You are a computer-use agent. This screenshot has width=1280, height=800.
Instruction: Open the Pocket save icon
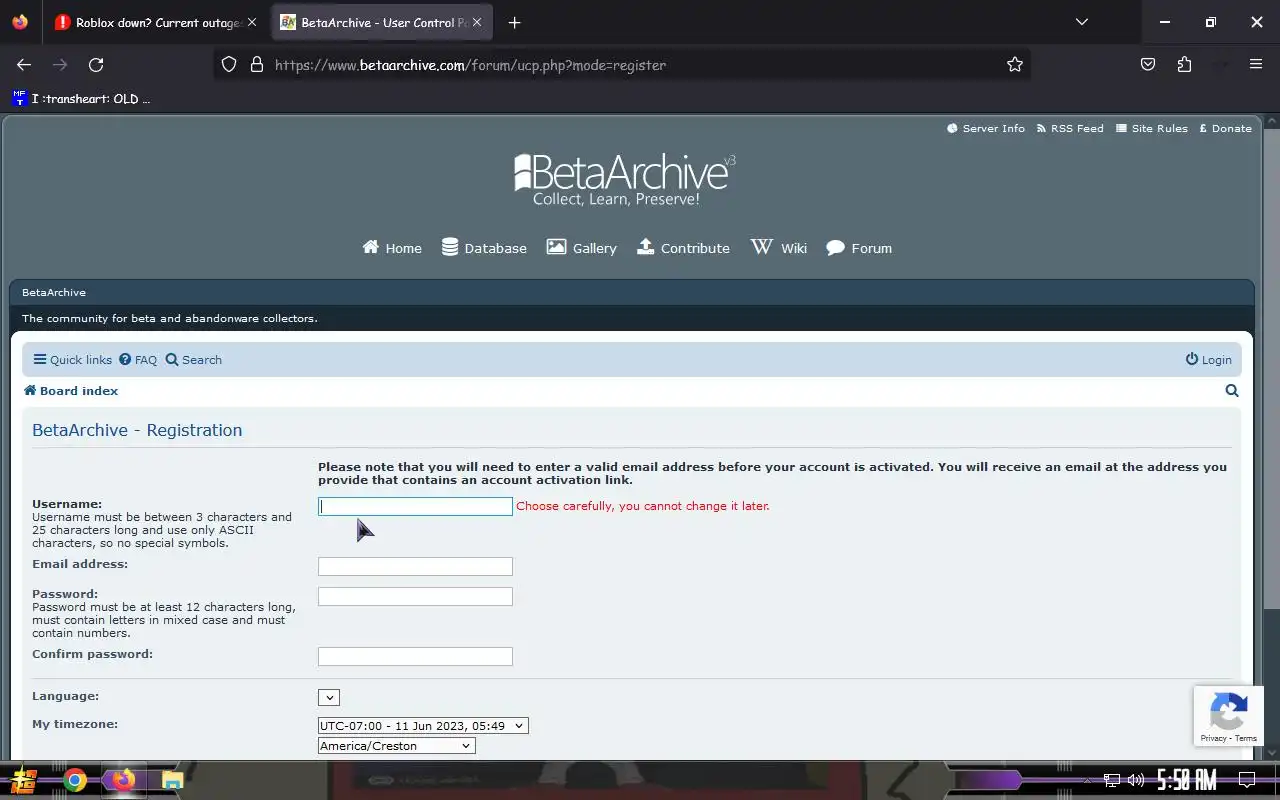point(1148,65)
